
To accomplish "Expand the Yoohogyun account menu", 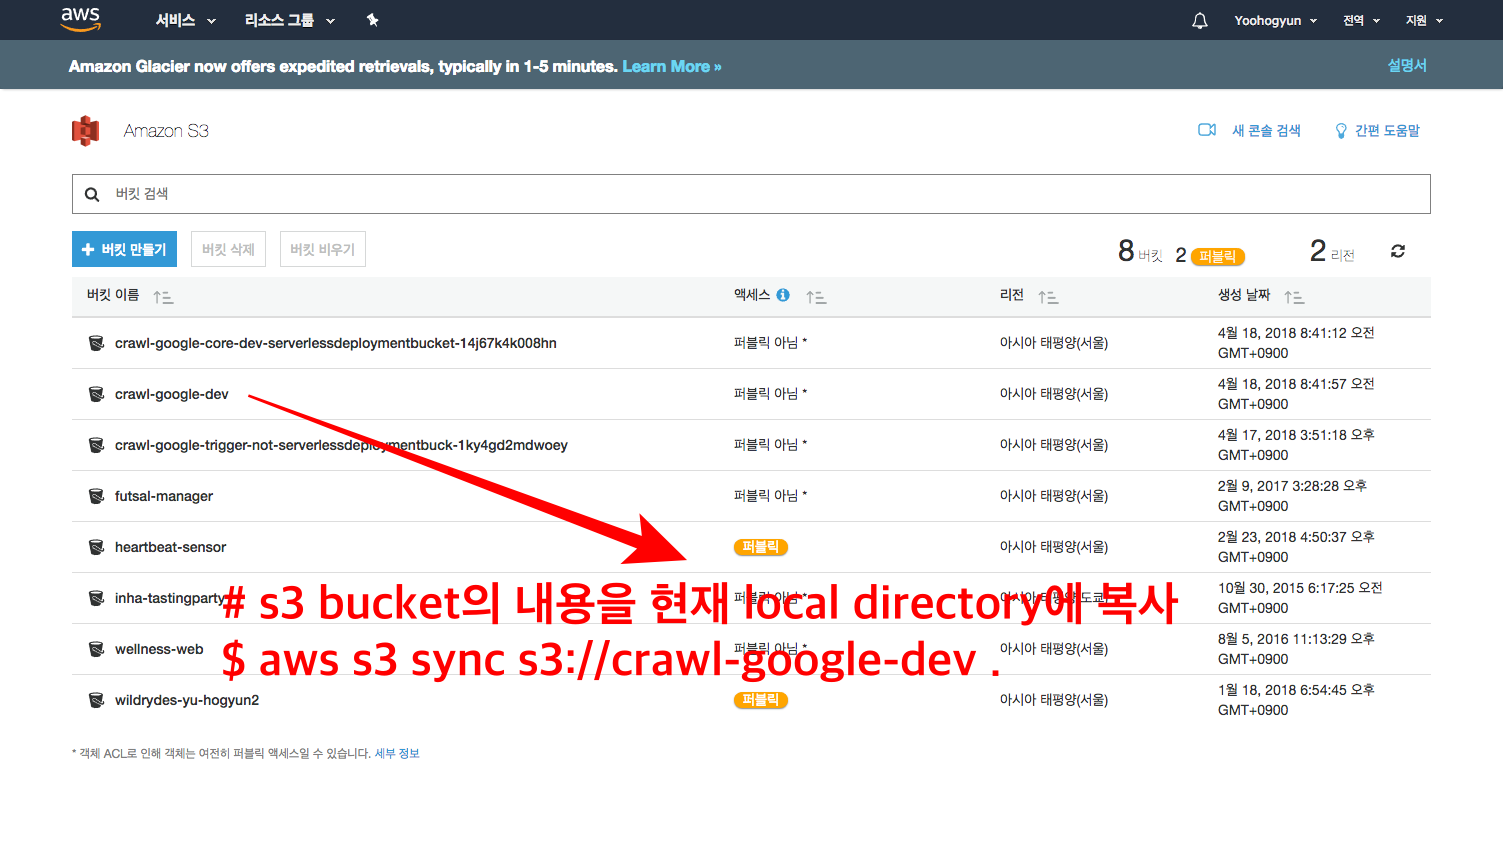I will (x=1276, y=20).
